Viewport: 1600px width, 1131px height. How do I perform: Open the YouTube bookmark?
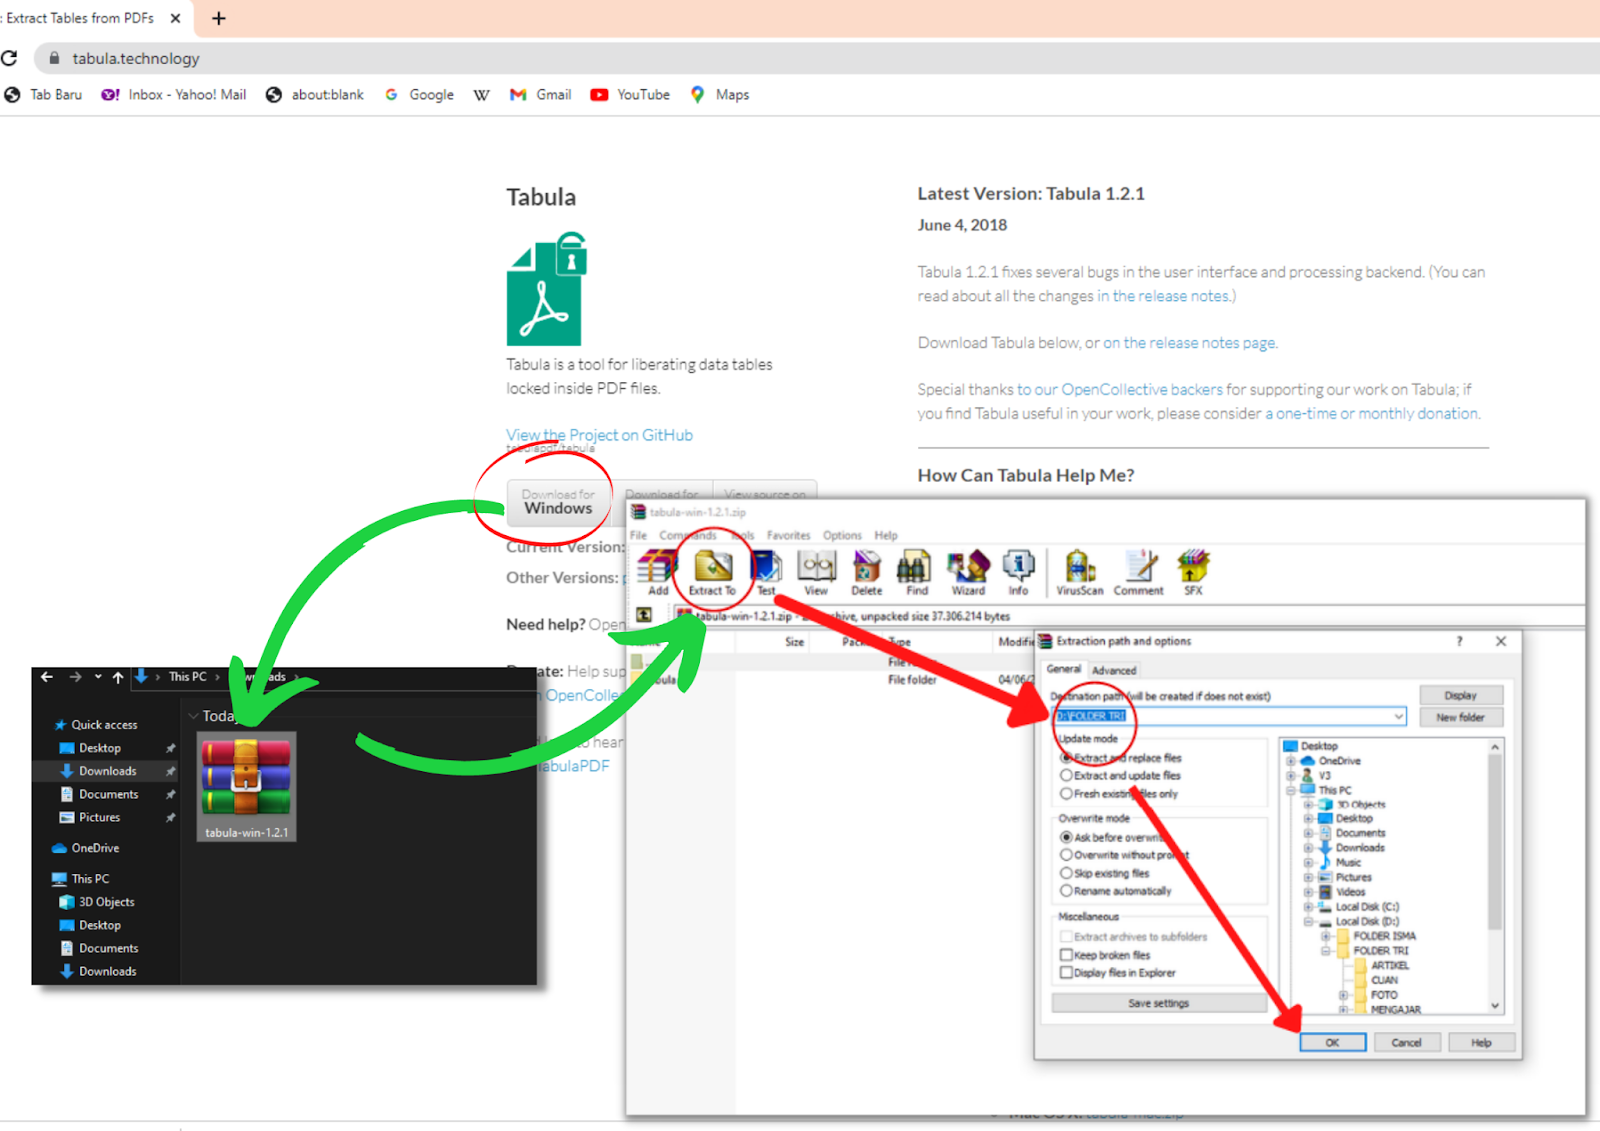click(630, 95)
